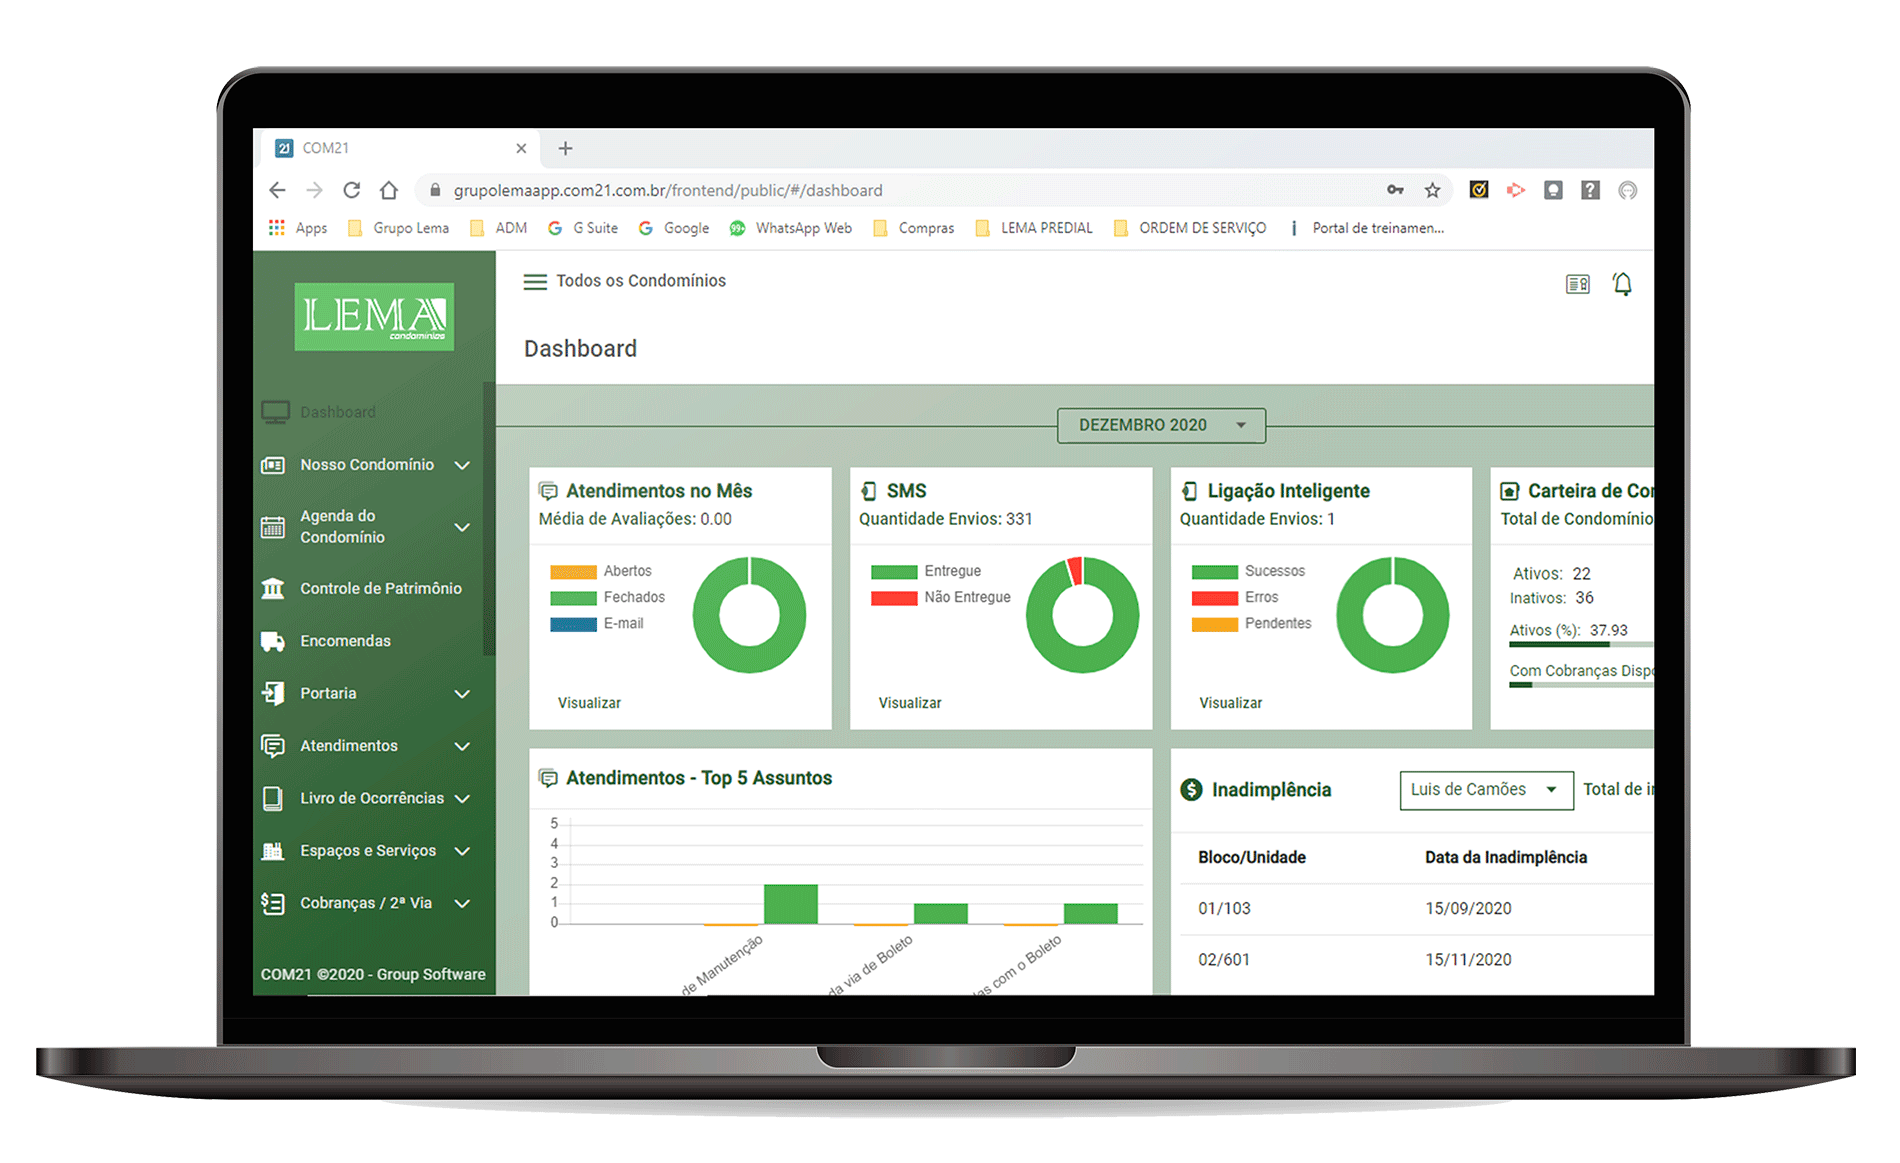The image size is (1900, 1163).
Task: Expand the Atendimentos sidebar chevron
Action: tap(462, 746)
